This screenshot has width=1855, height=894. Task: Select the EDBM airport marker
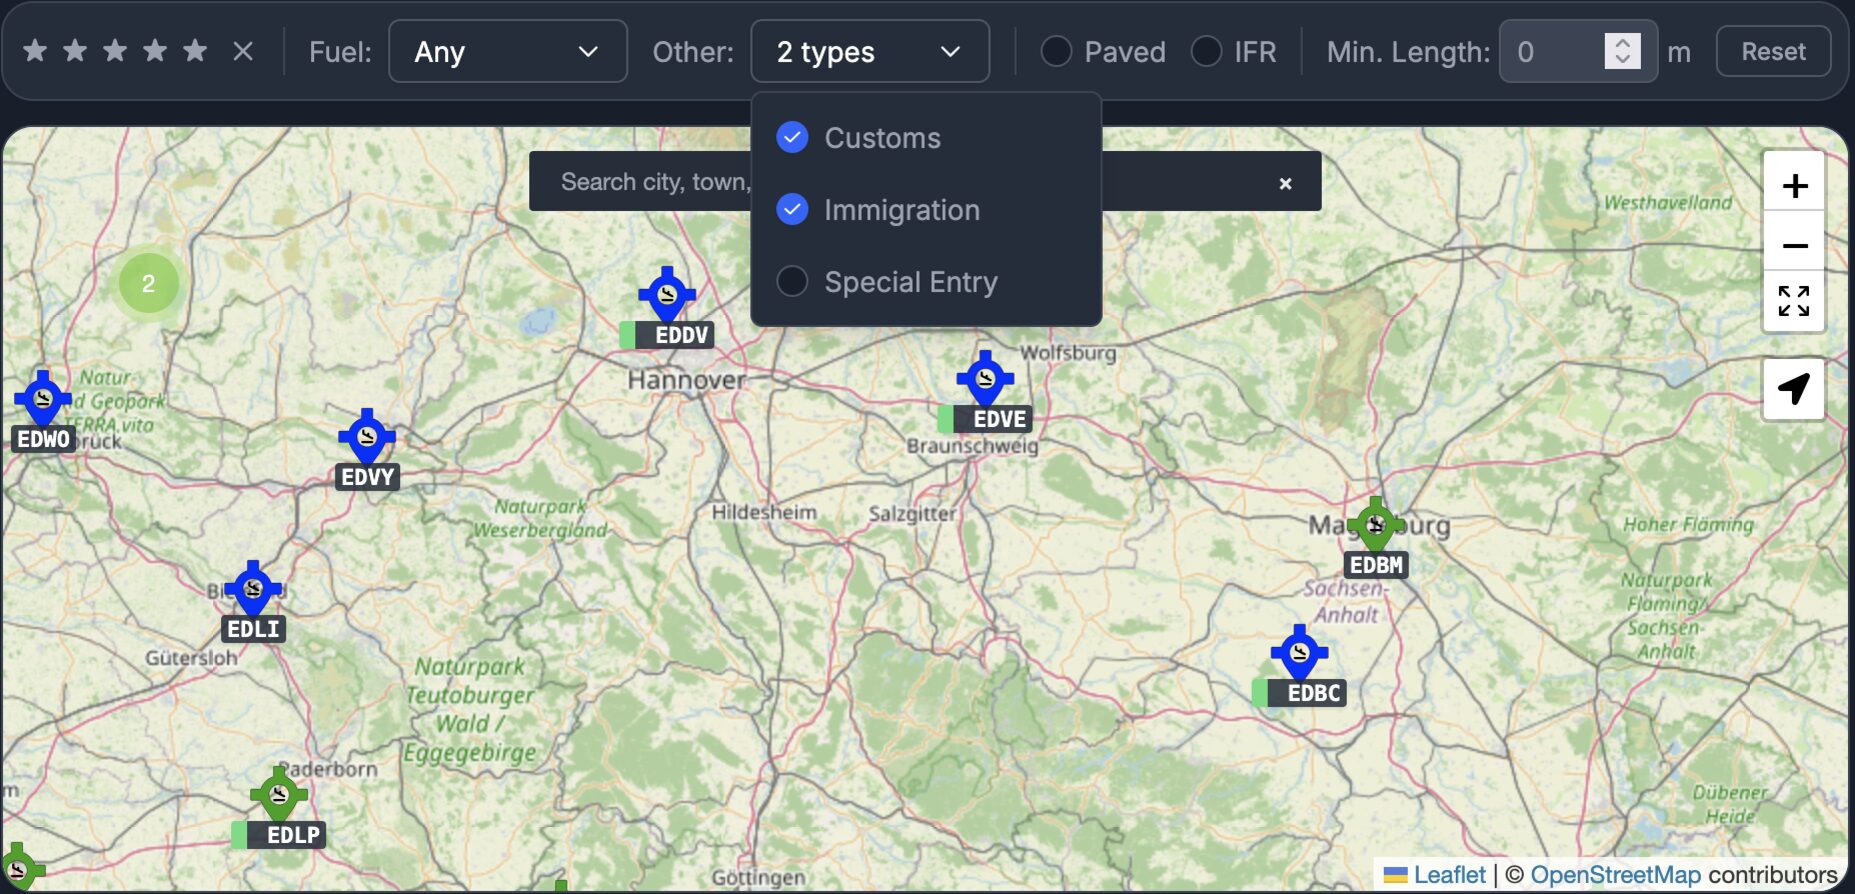[1375, 524]
